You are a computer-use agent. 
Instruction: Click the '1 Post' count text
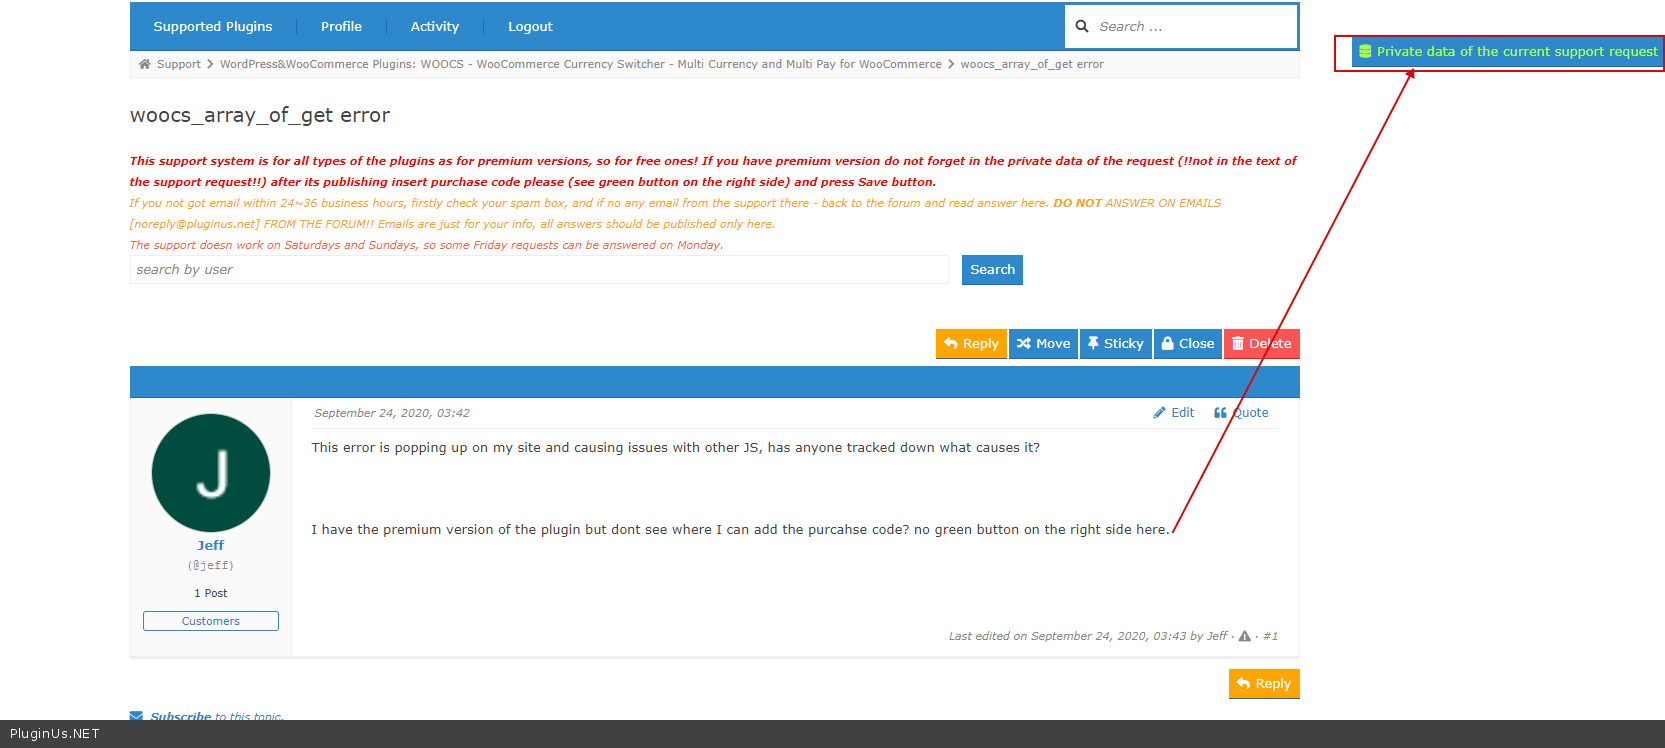point(211,593)
